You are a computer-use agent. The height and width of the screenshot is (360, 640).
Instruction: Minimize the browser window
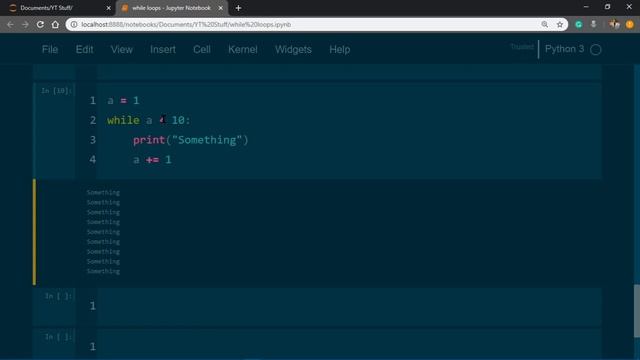(x=586, y=7)
